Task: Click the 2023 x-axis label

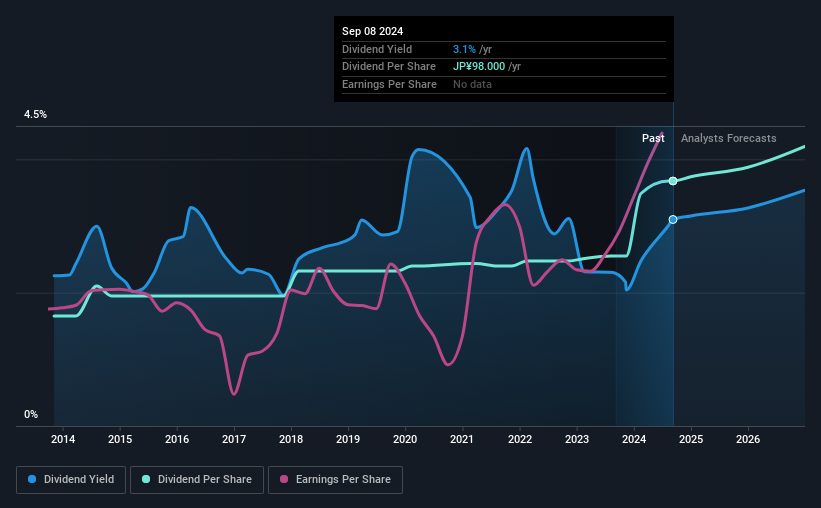Action: pyautogui.click(x=577, y=439)
